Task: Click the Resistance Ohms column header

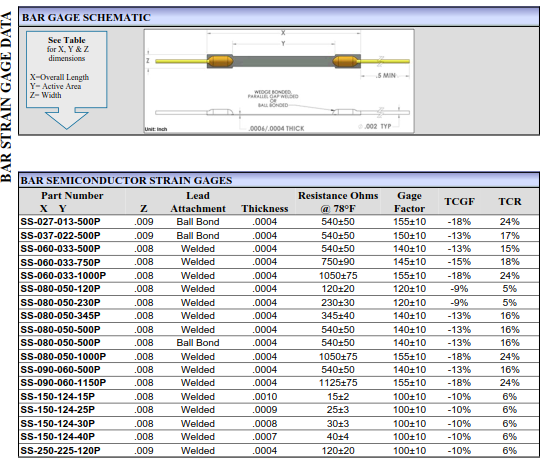Action: pos(338,202)
